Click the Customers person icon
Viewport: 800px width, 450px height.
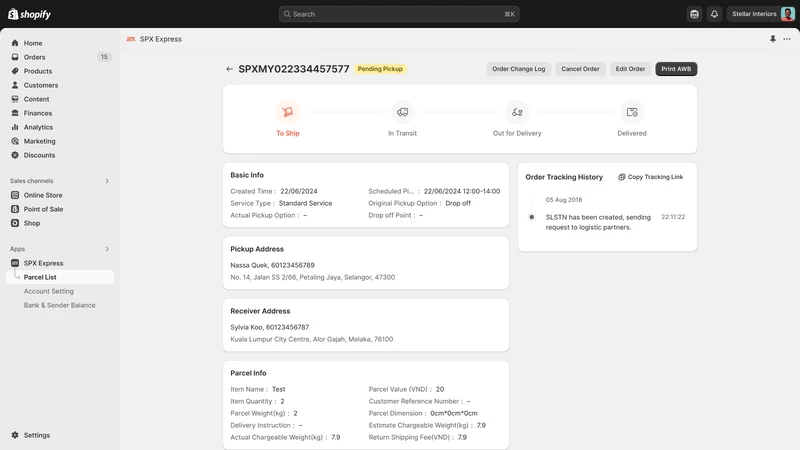(15, 85)
